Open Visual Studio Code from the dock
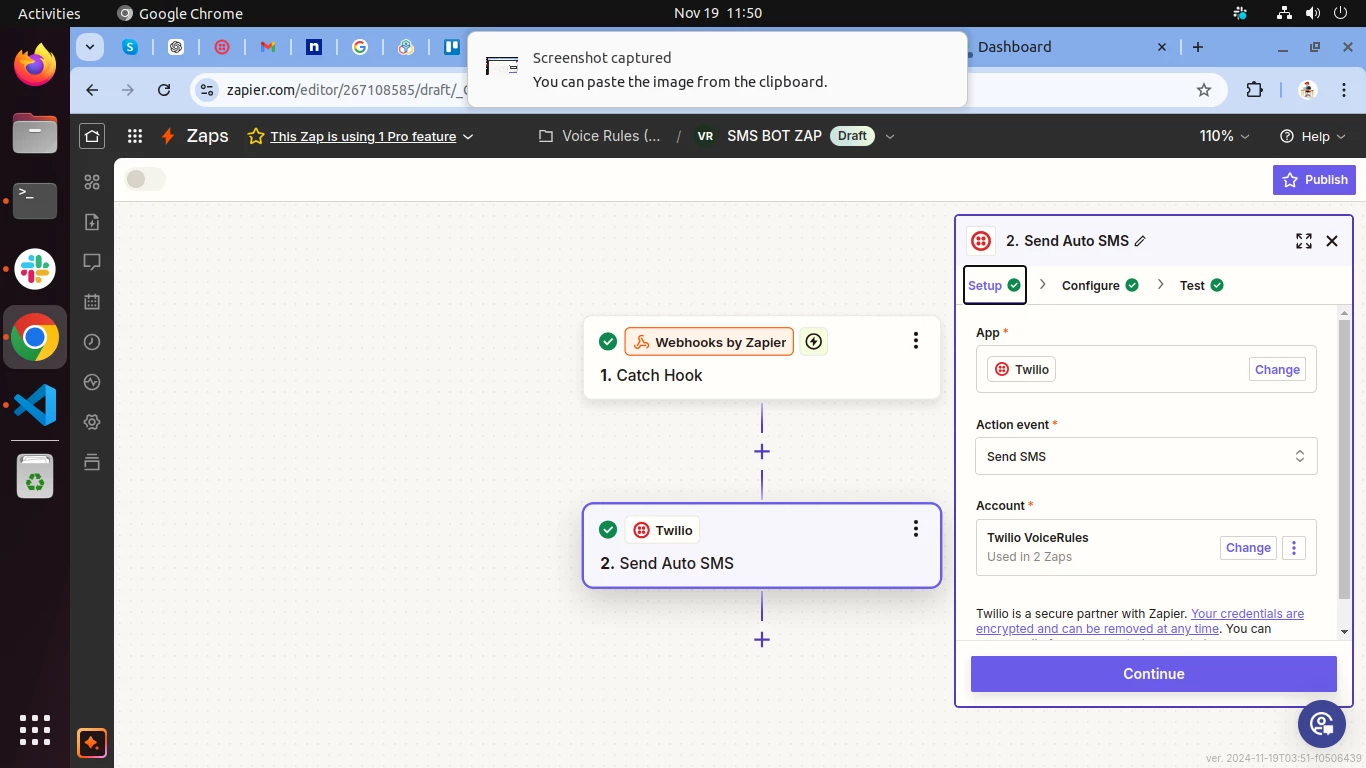Viewport: 1366px width, 768px height. pyautogui.click(x=35, y=405)
